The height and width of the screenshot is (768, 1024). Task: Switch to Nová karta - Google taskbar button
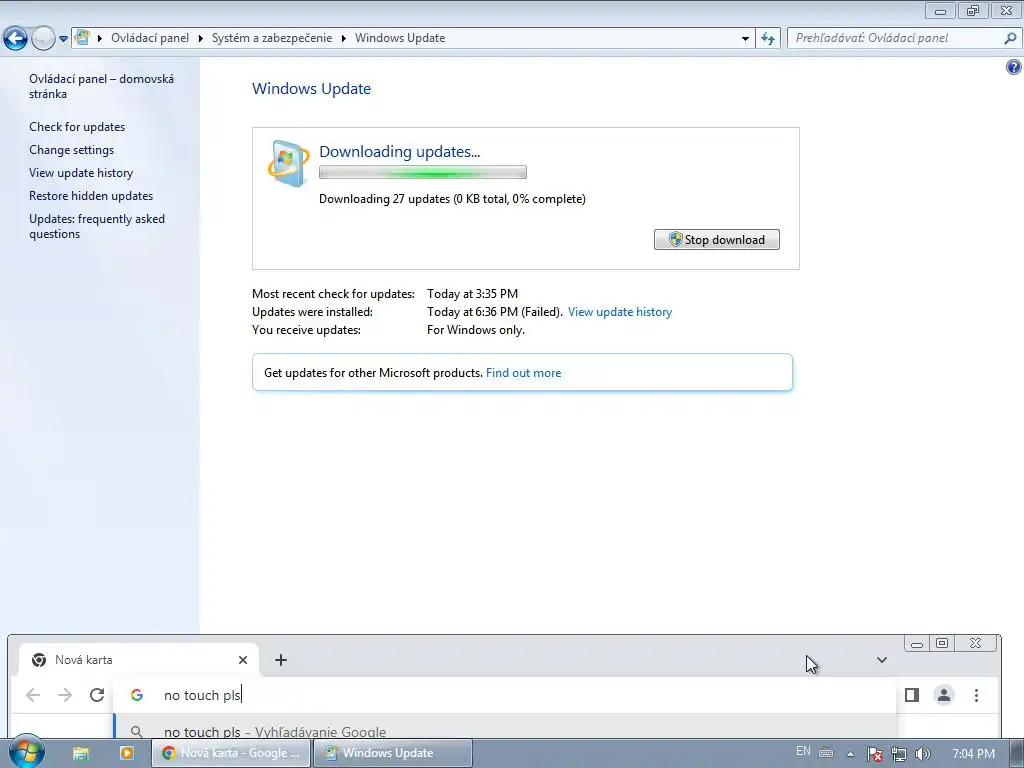231,753
